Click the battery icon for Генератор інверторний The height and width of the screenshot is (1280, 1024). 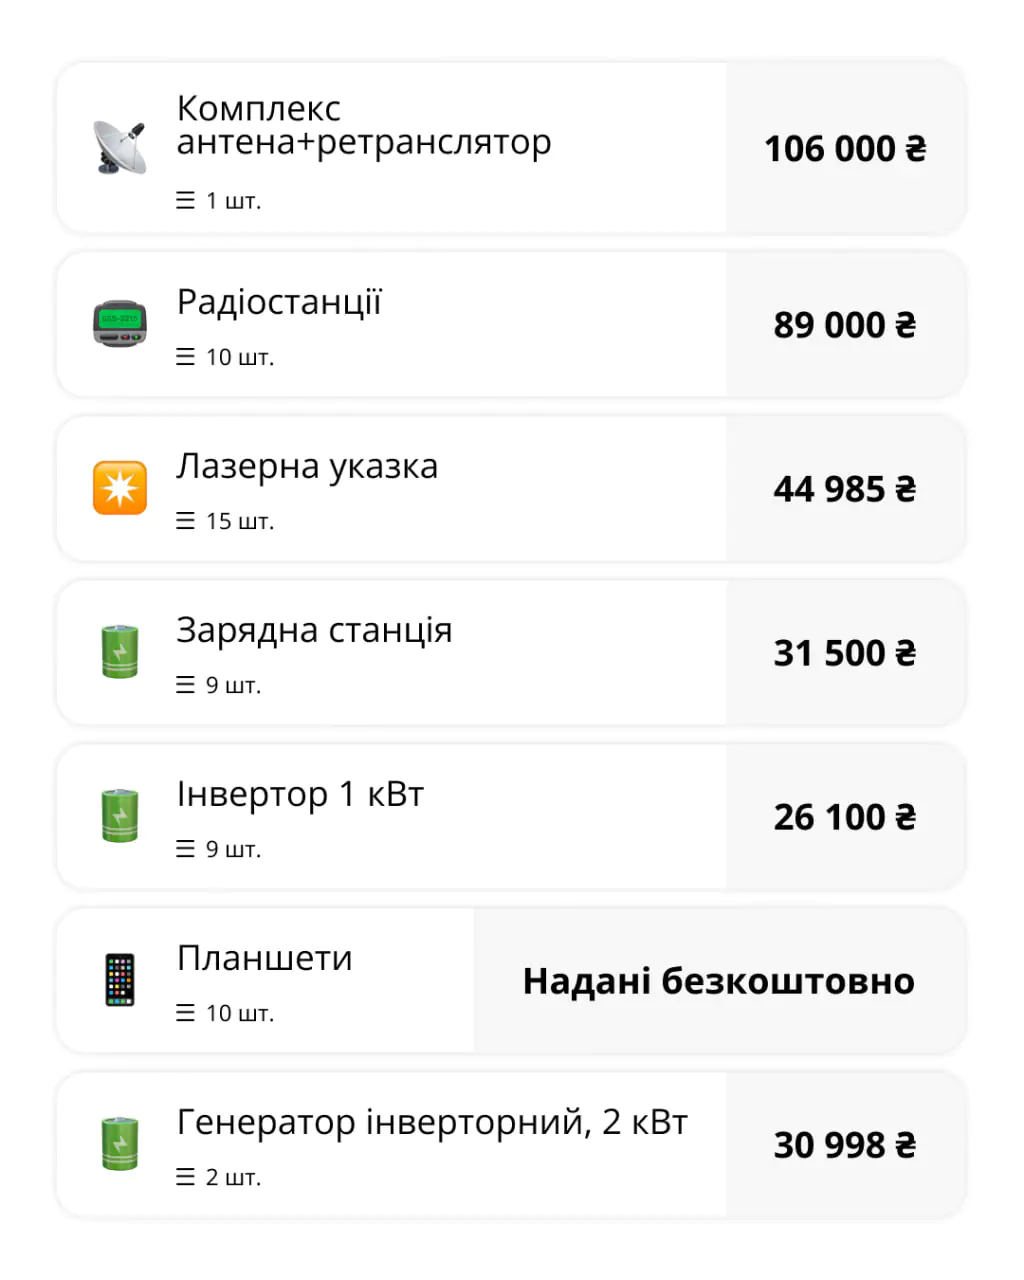[120, 1144]
